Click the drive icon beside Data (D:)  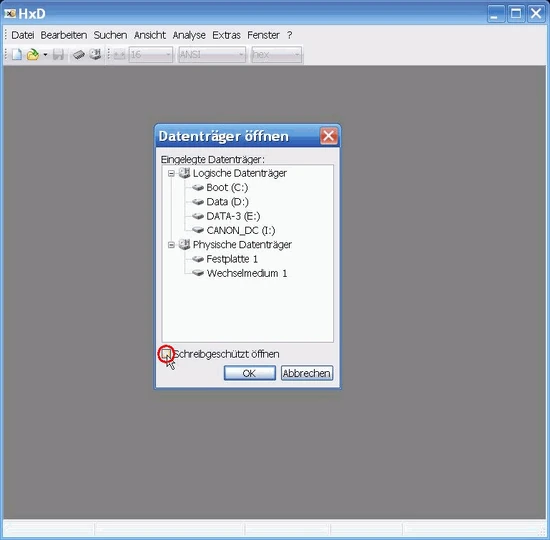pos(198,202)
